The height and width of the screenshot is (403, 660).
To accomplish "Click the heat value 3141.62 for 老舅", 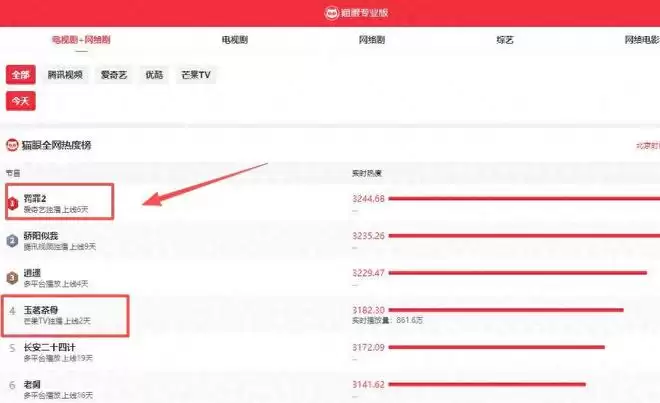I will point(368,384).
